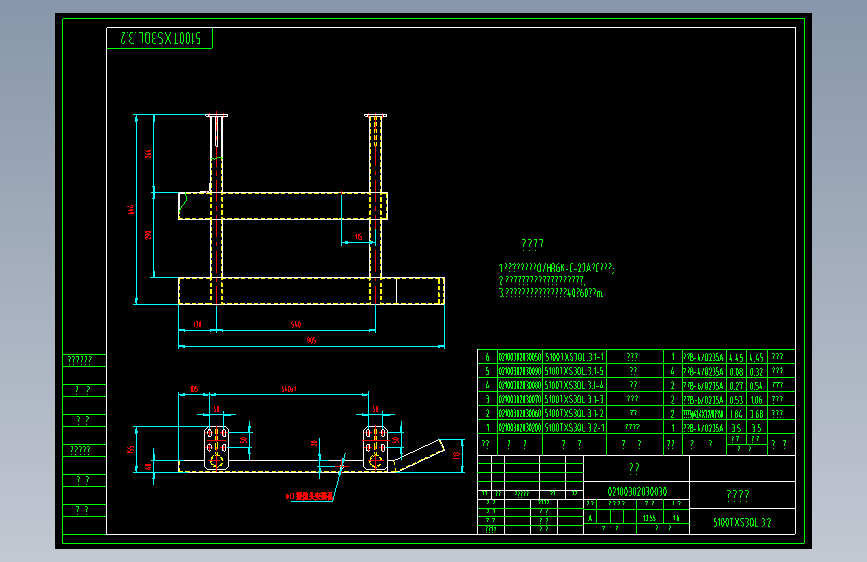Select the tall vertical dimension left of upper view

131,210
